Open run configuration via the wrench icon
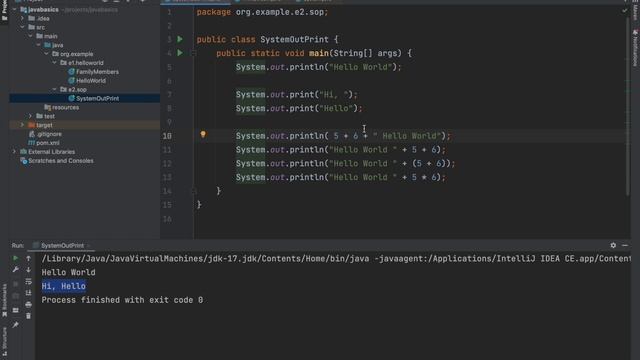This screenshot has width=640, height=360. tap(16, 269)
